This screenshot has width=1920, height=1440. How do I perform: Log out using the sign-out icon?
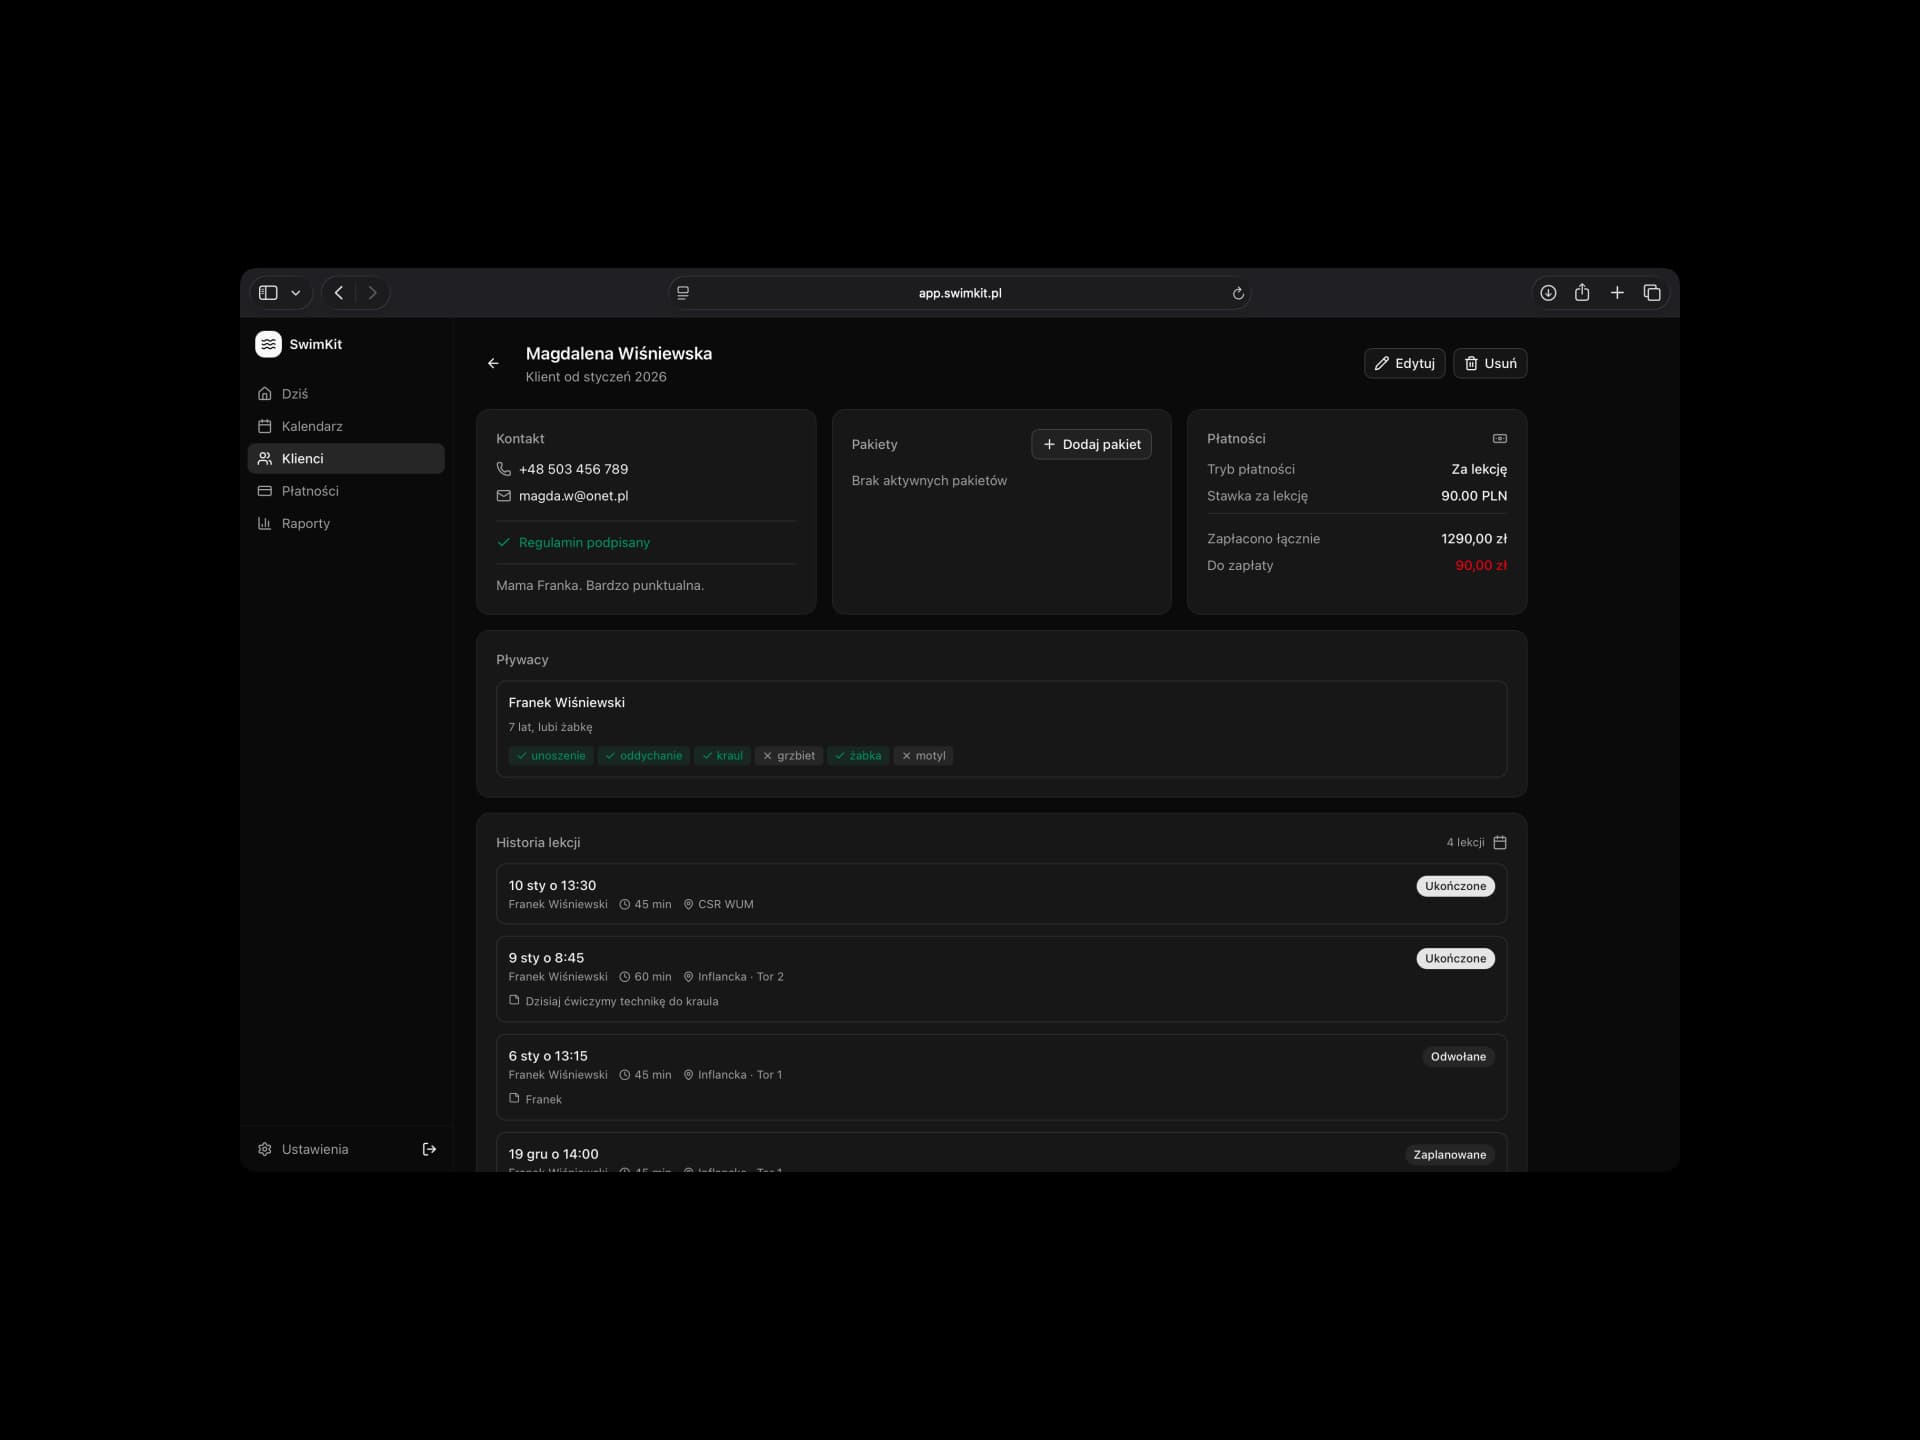(429, 1149)
